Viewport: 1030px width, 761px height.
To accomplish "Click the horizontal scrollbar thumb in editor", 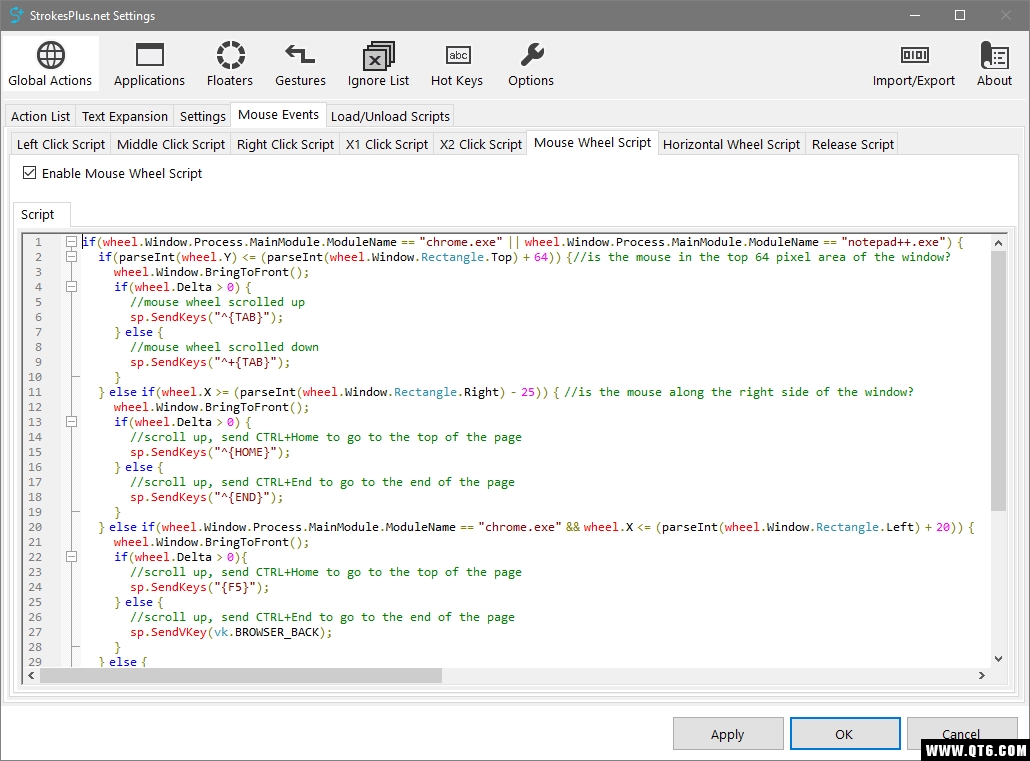I will coord(241,676).
